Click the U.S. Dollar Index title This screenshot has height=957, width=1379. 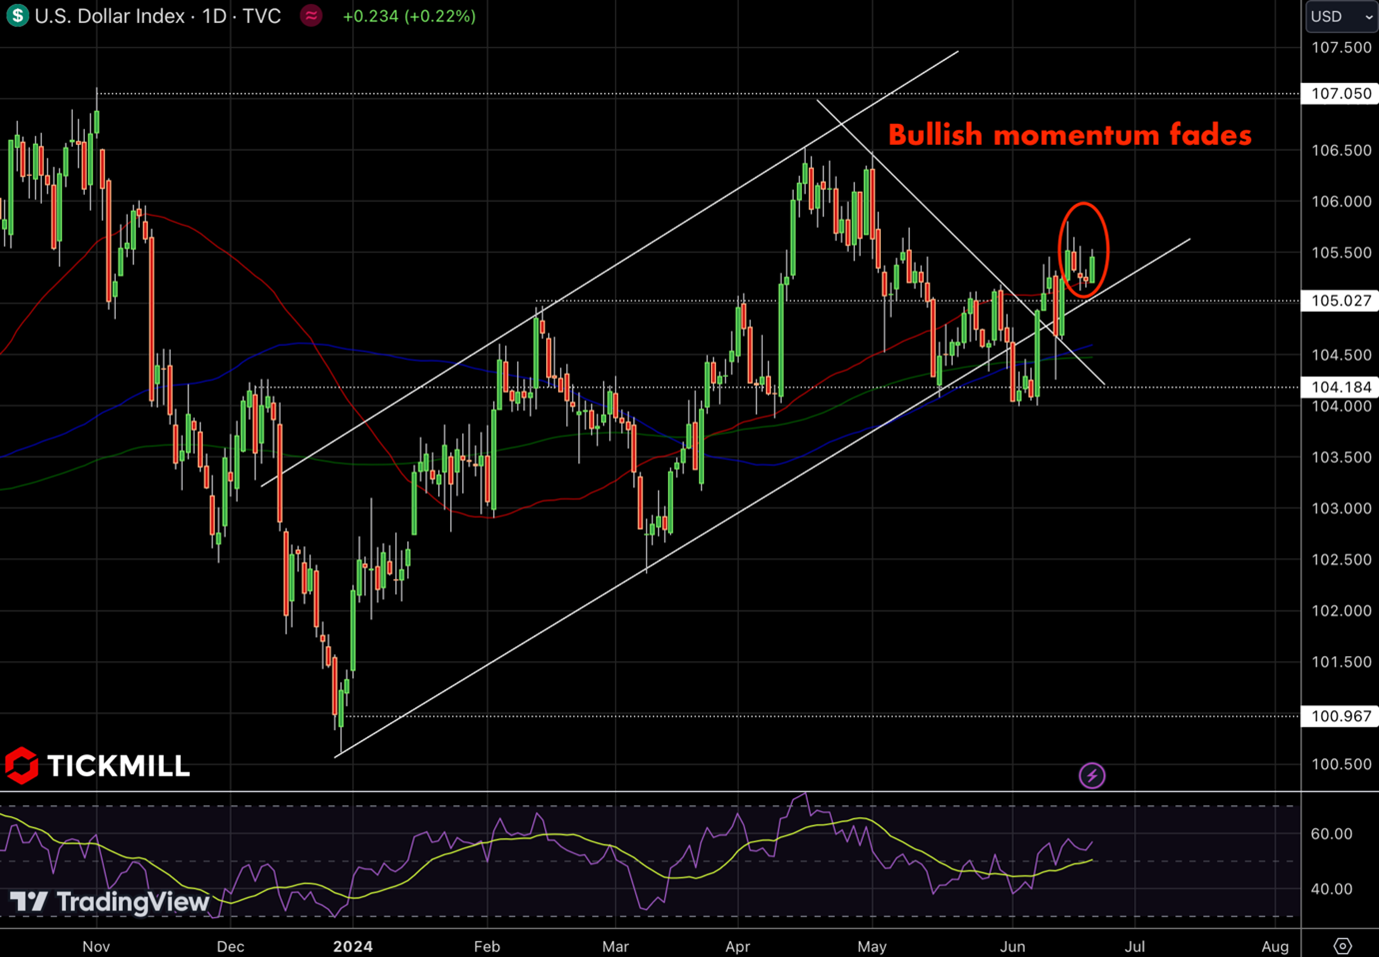pyautogui.click(x=110, y=16)
